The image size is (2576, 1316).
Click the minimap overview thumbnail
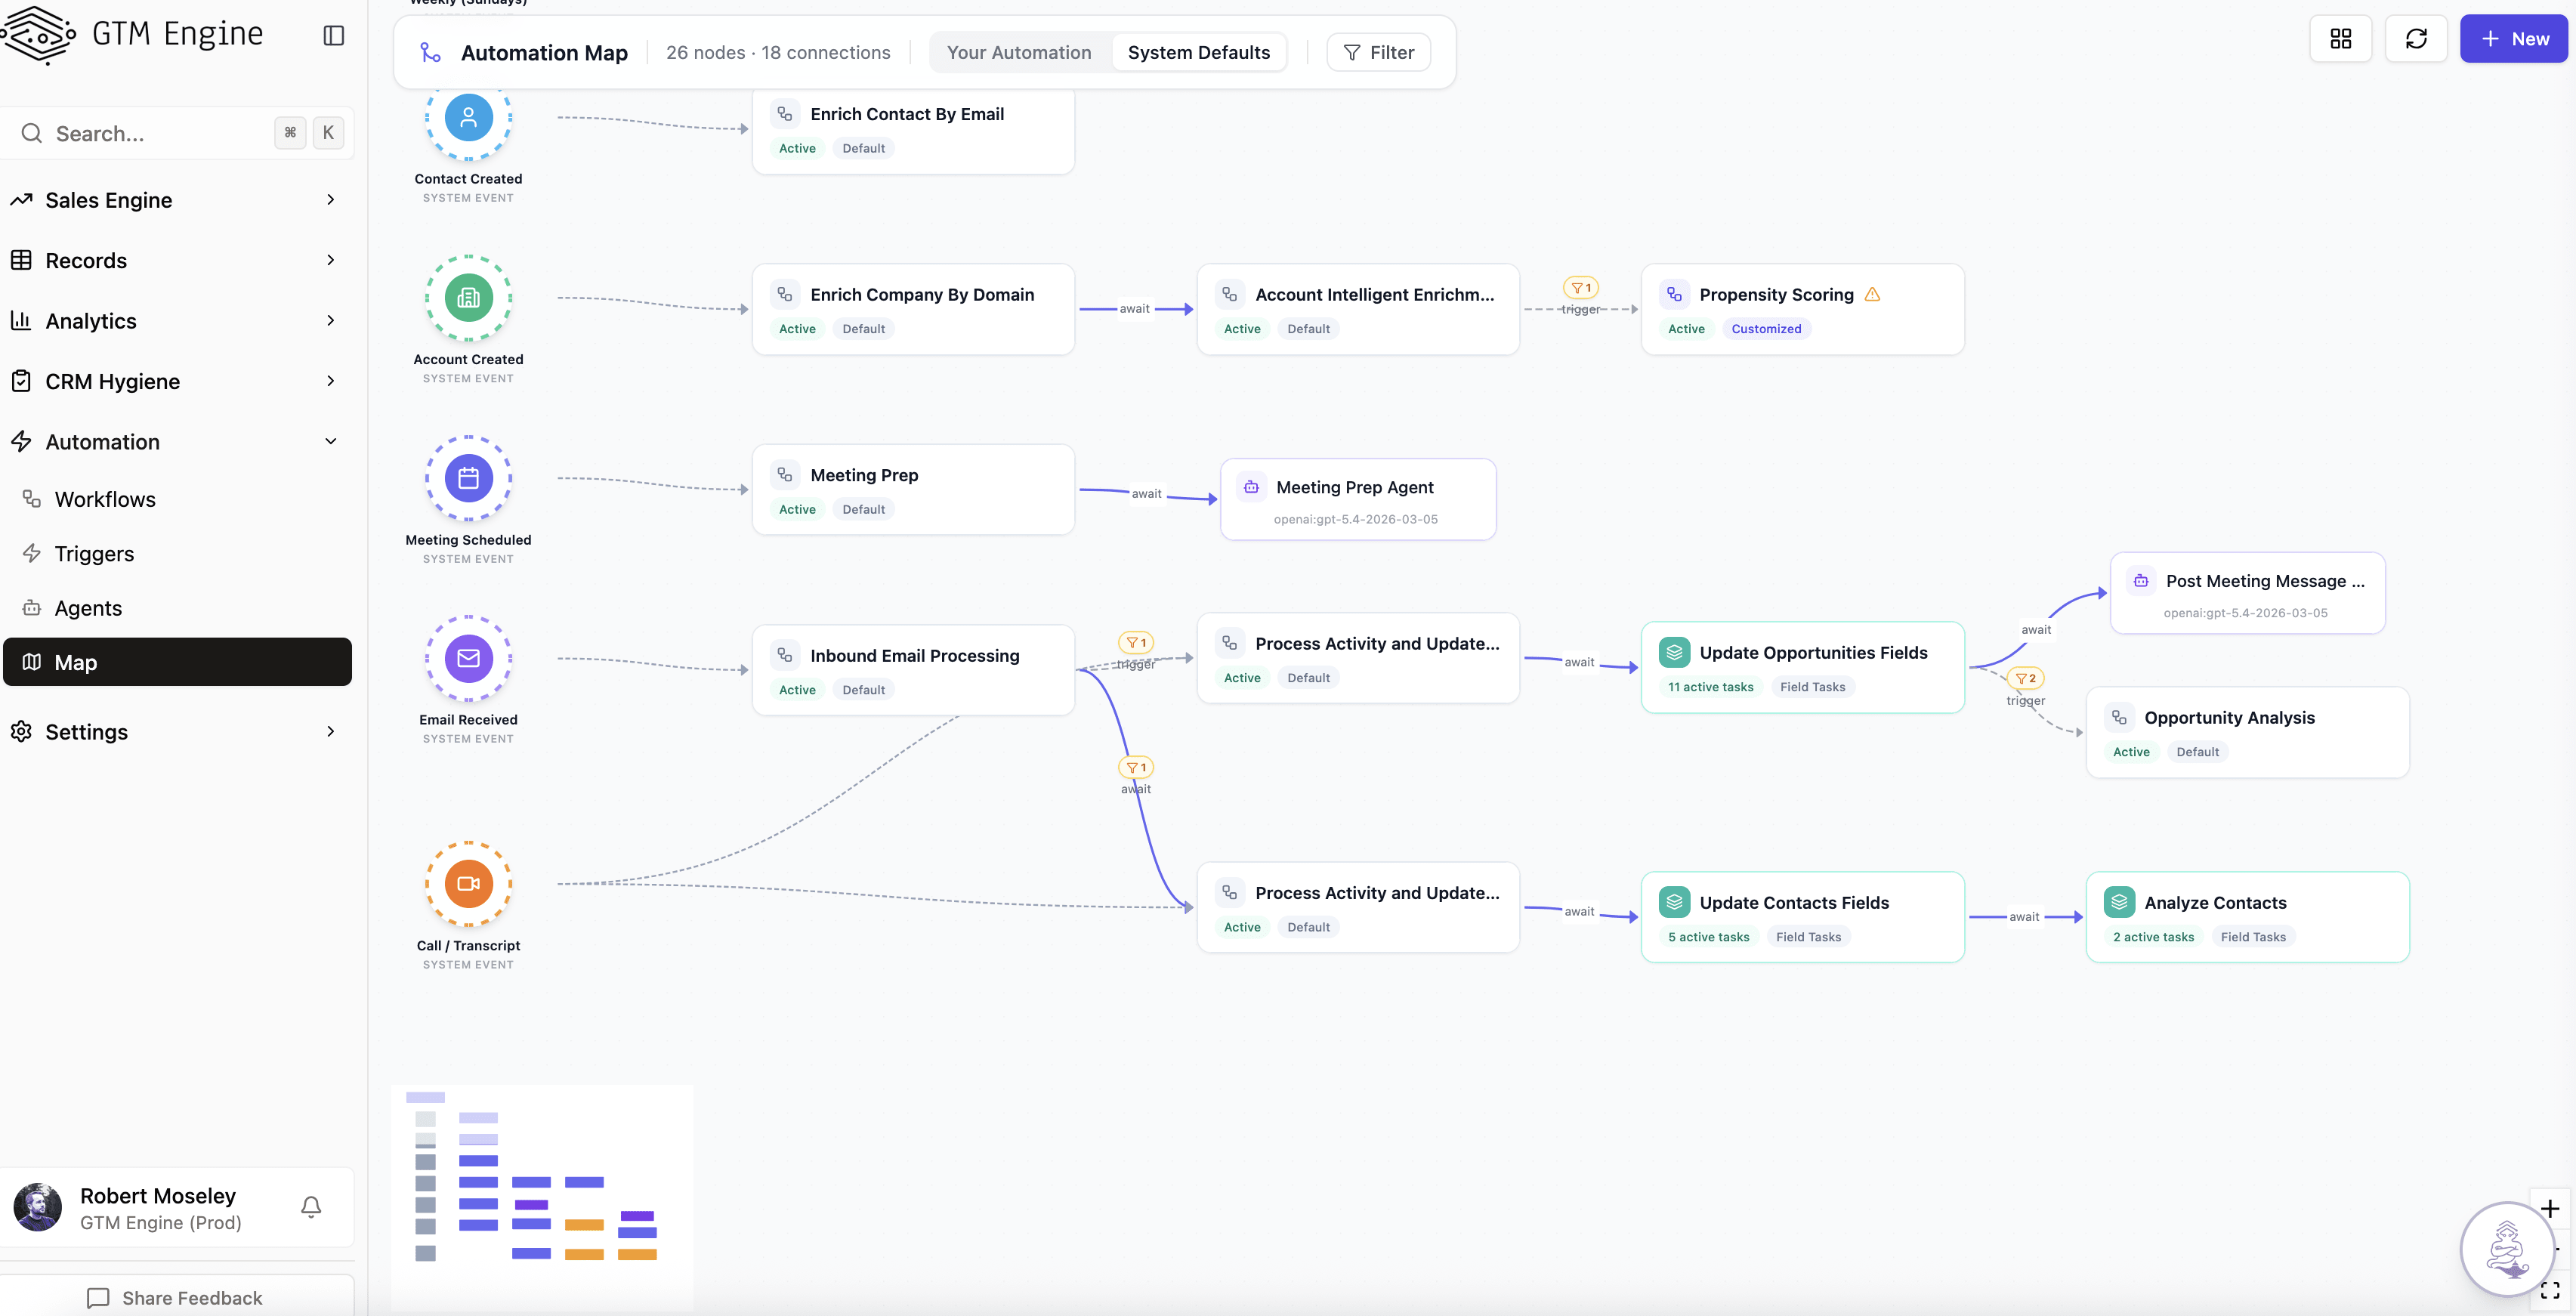541,1197
